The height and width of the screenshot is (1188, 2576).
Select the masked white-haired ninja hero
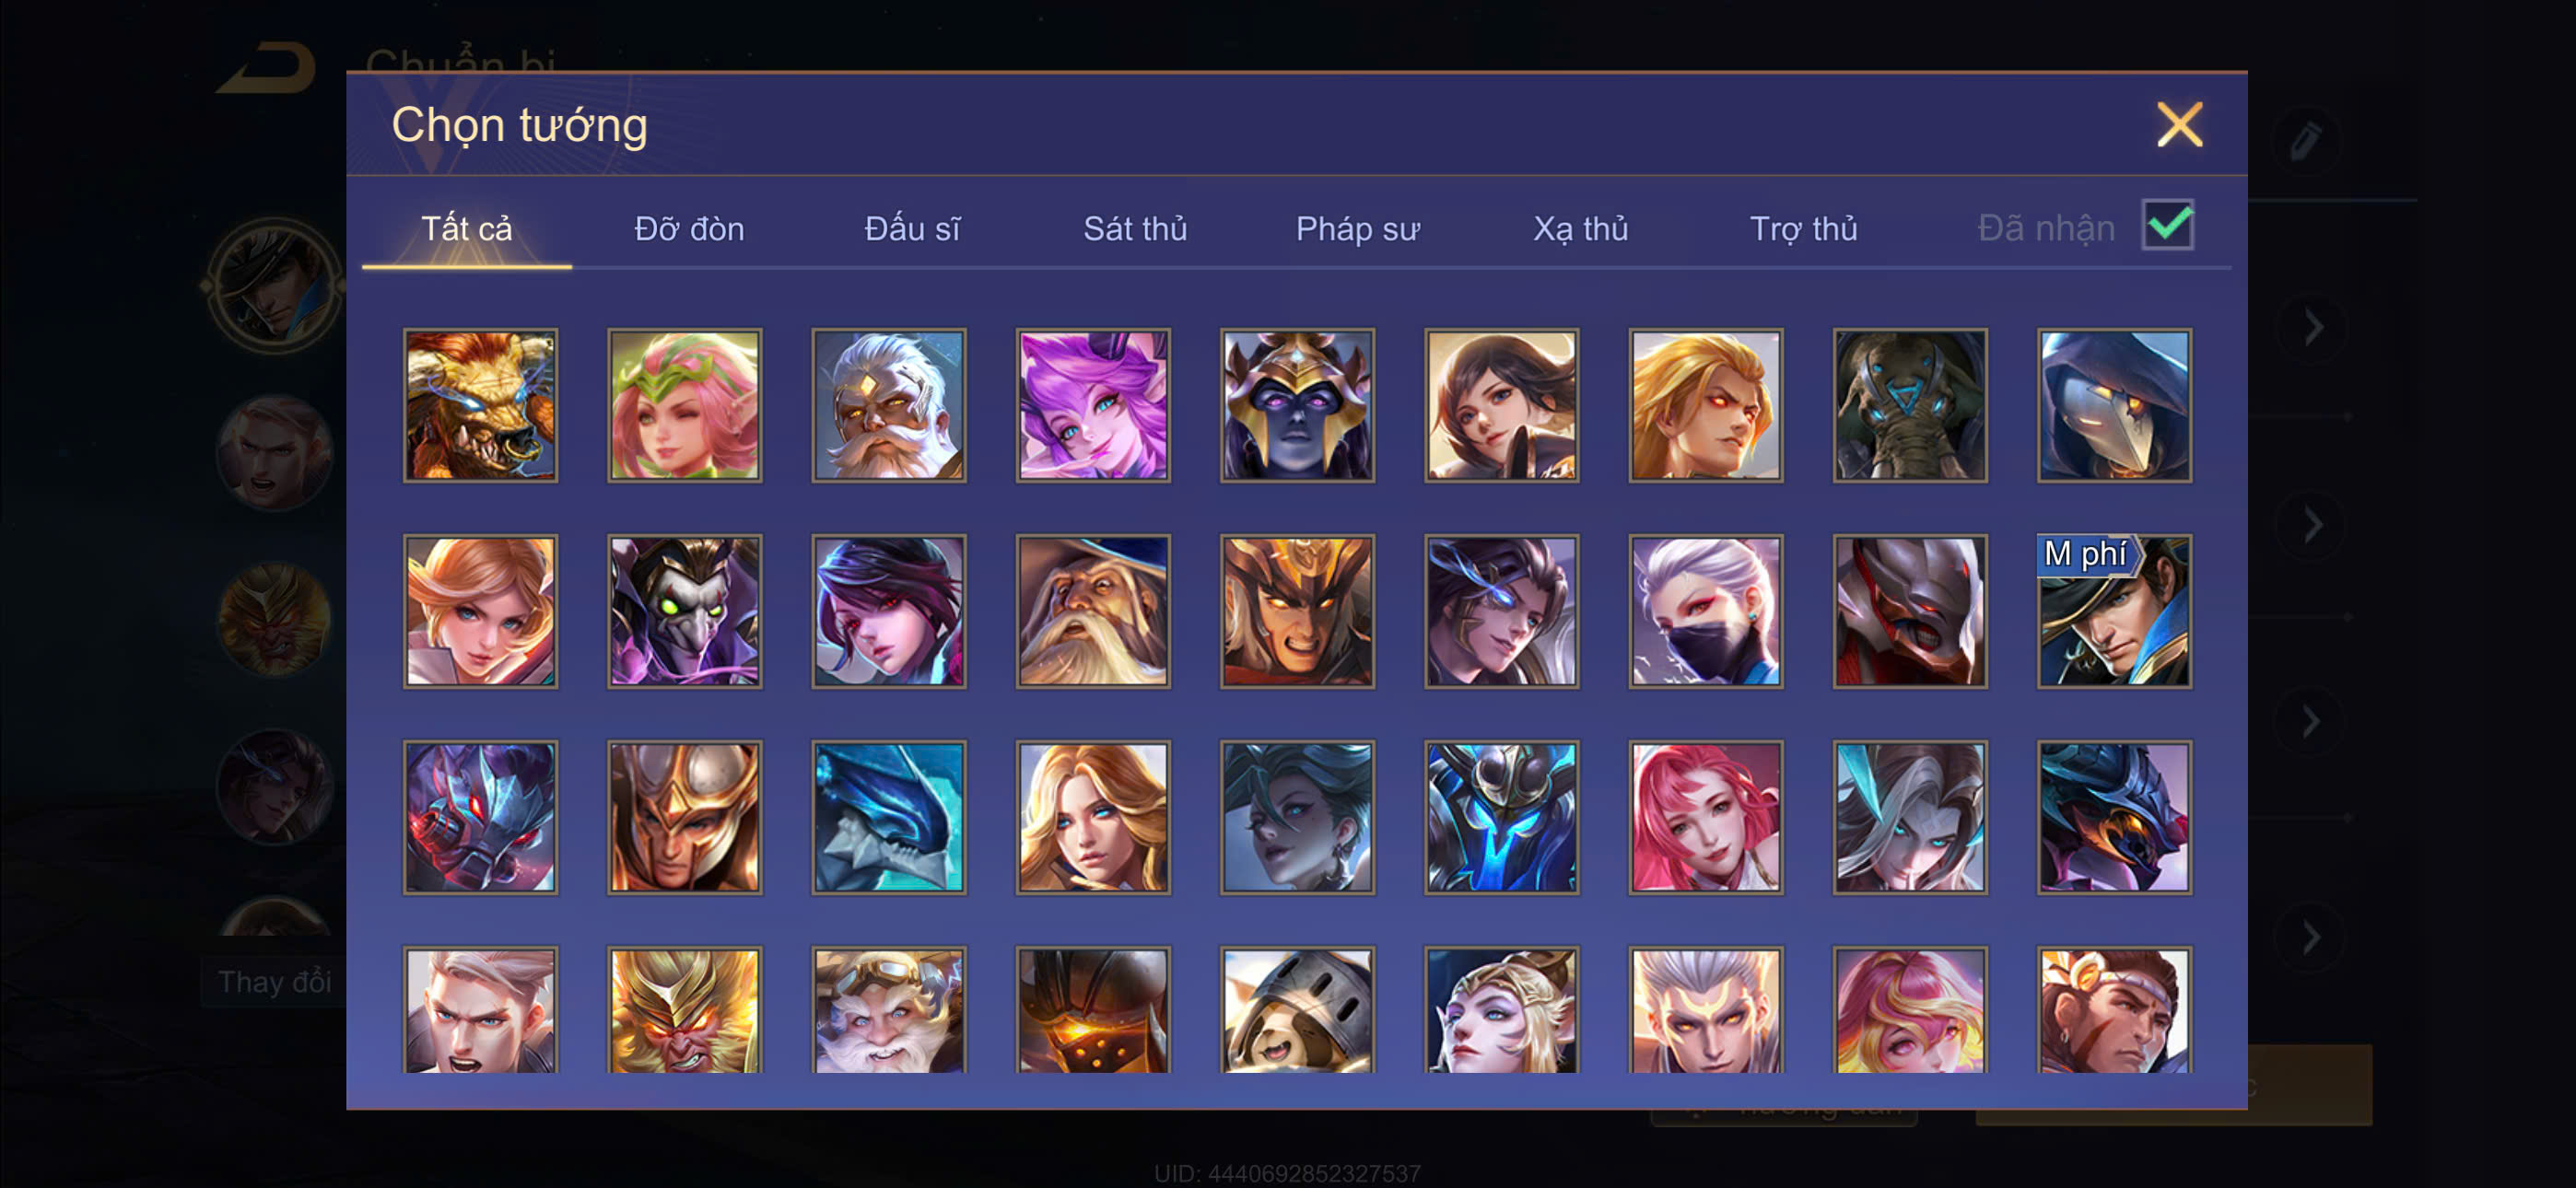[1706, 611]
